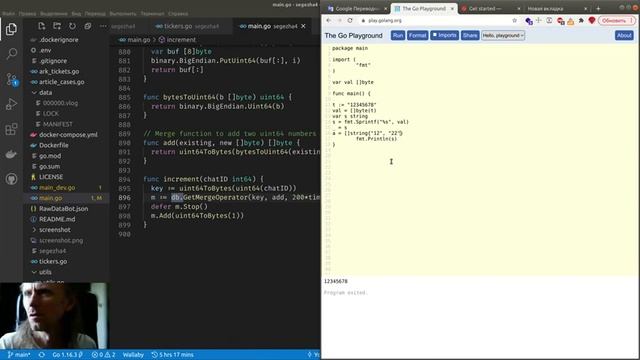640x360 pixels.
Task: Open a new browser tab with plus
Action: point(598,9)
